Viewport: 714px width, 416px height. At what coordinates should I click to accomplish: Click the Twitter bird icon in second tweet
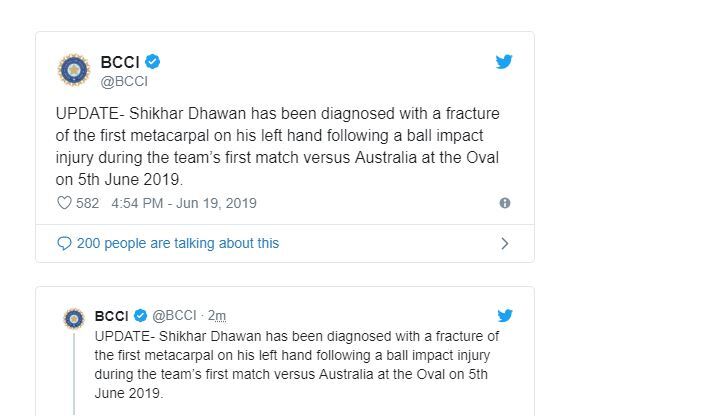(505, 315)
